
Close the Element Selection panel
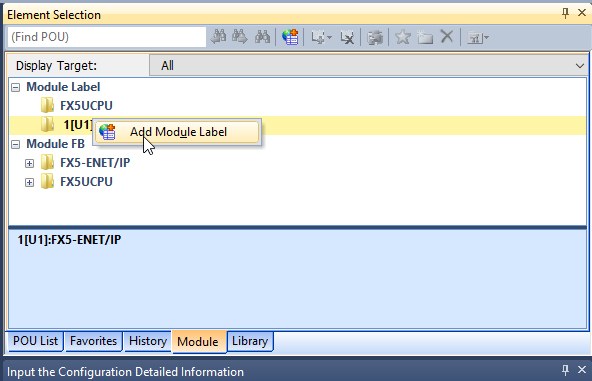pos(582,13)
